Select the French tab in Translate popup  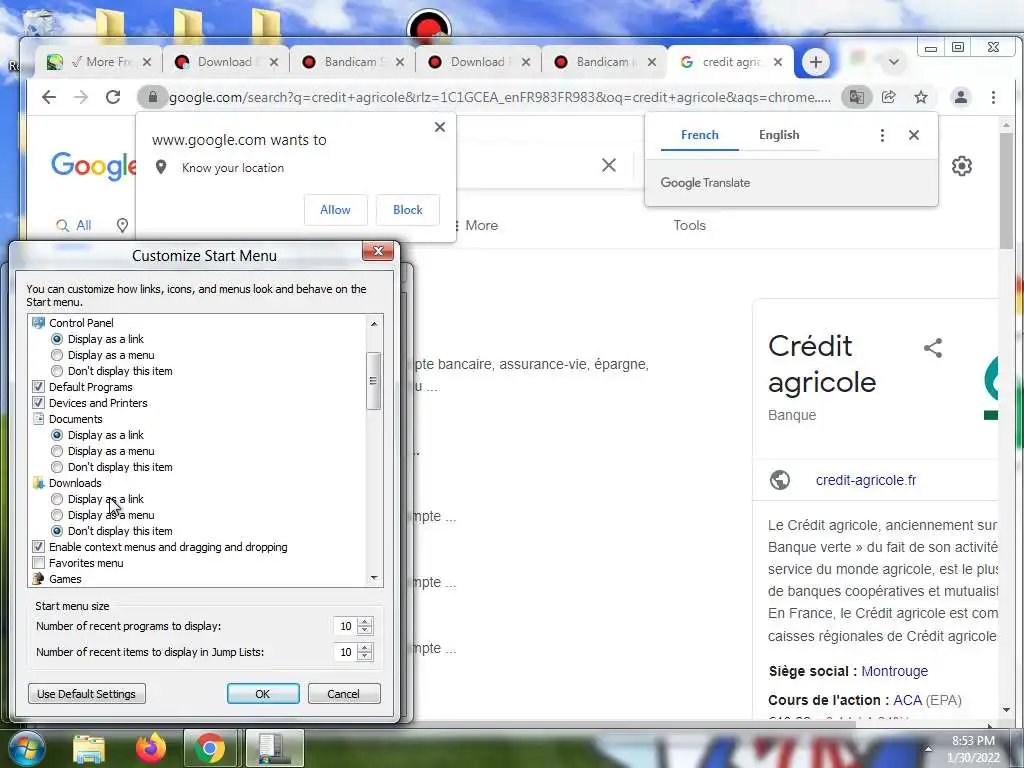[x=699, y=135]
